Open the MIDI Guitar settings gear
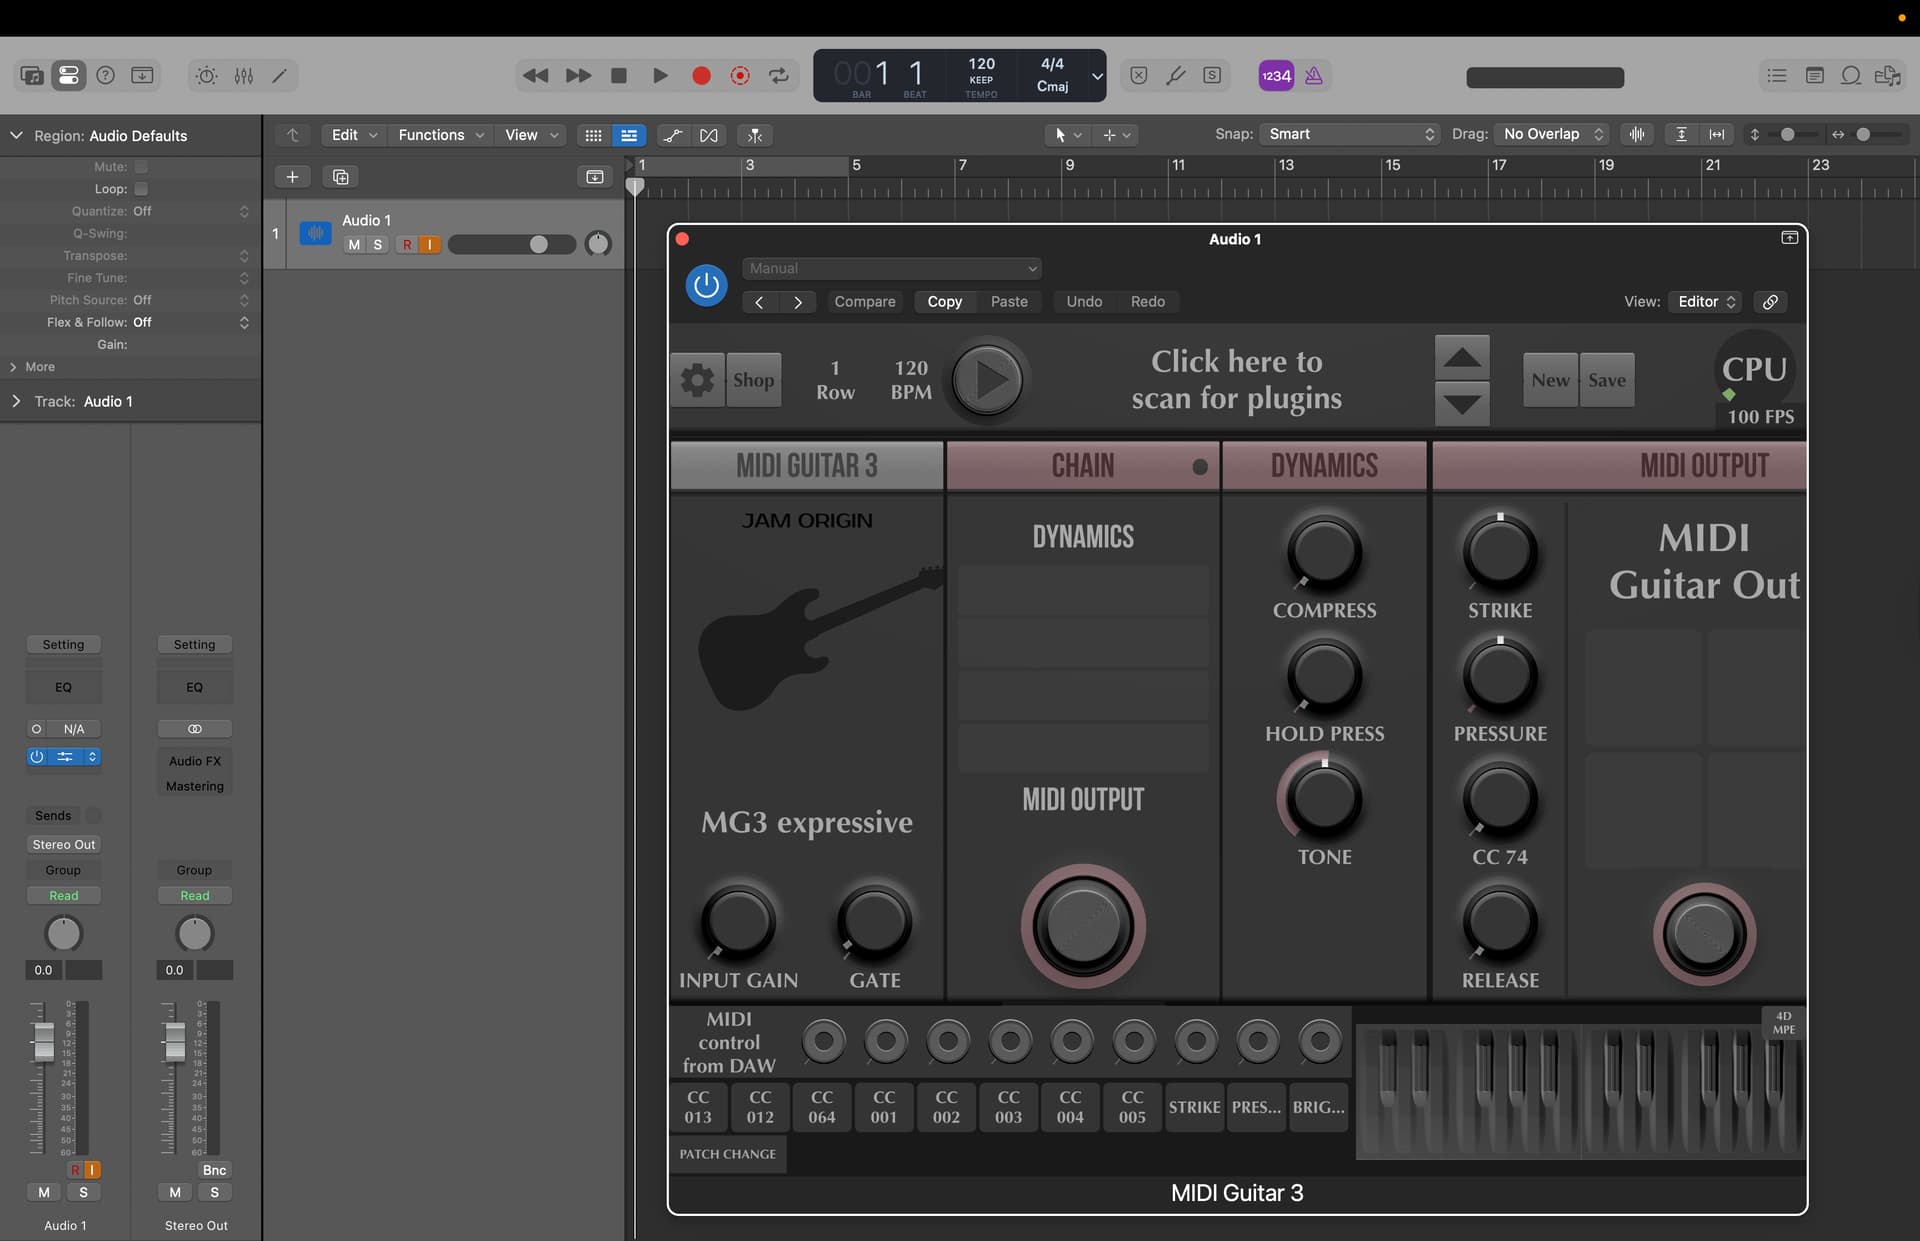Viewport: 1920px width, 1241px height. coord(697,380)
